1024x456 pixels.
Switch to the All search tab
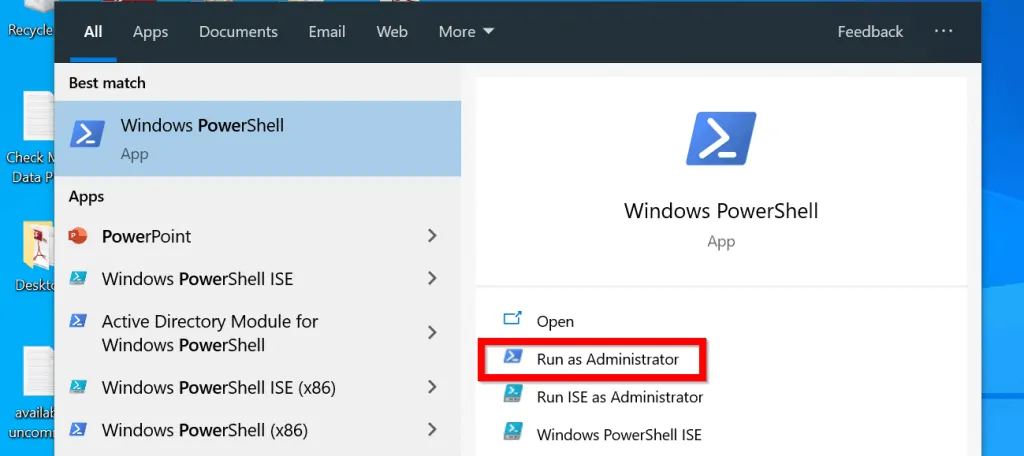pos(93,31)
